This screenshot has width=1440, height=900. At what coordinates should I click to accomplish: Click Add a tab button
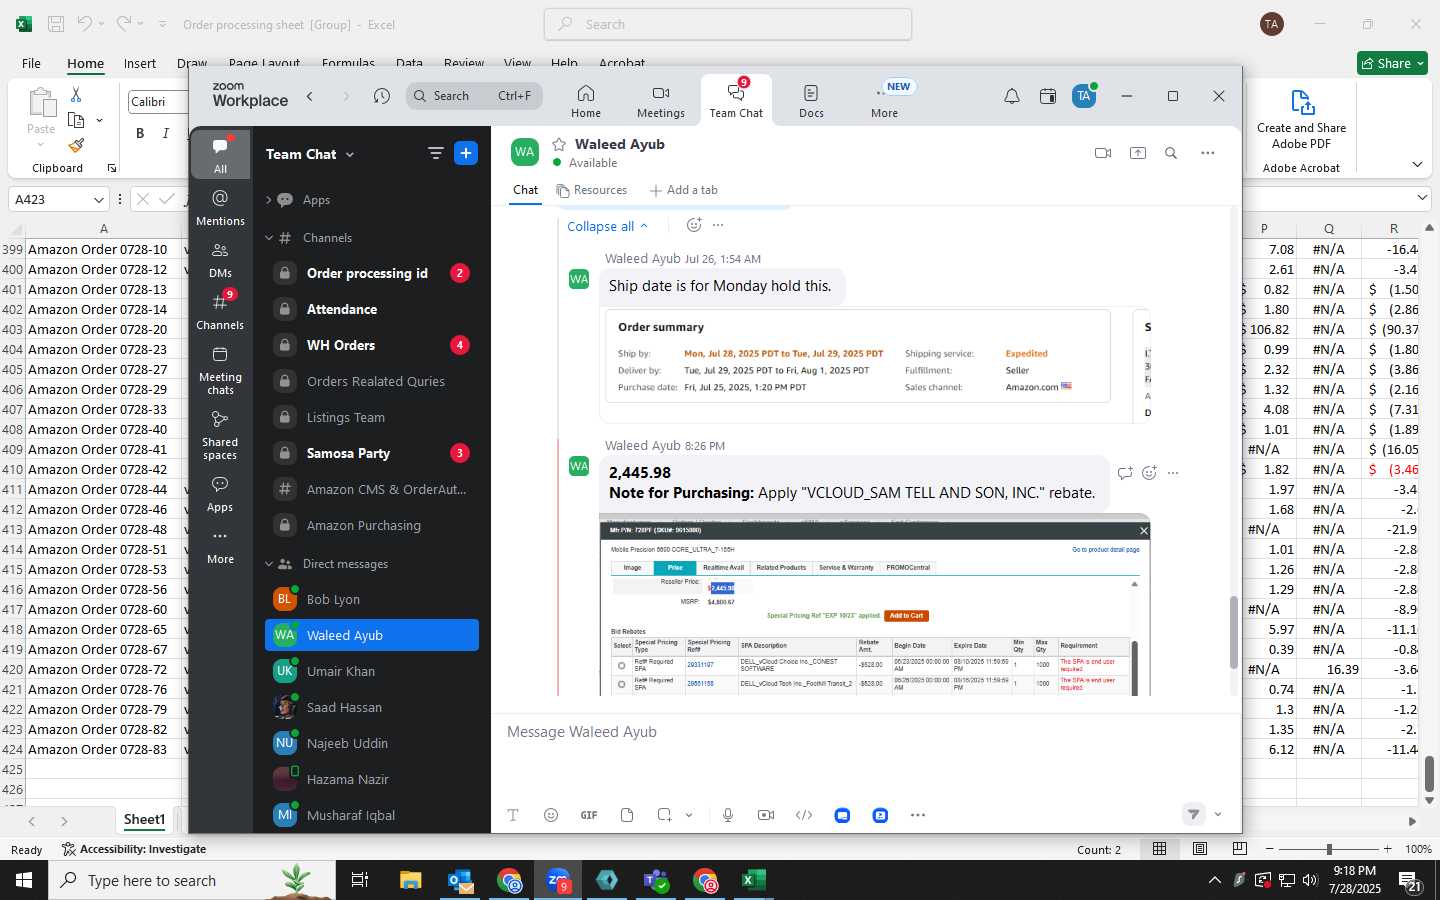684,190
